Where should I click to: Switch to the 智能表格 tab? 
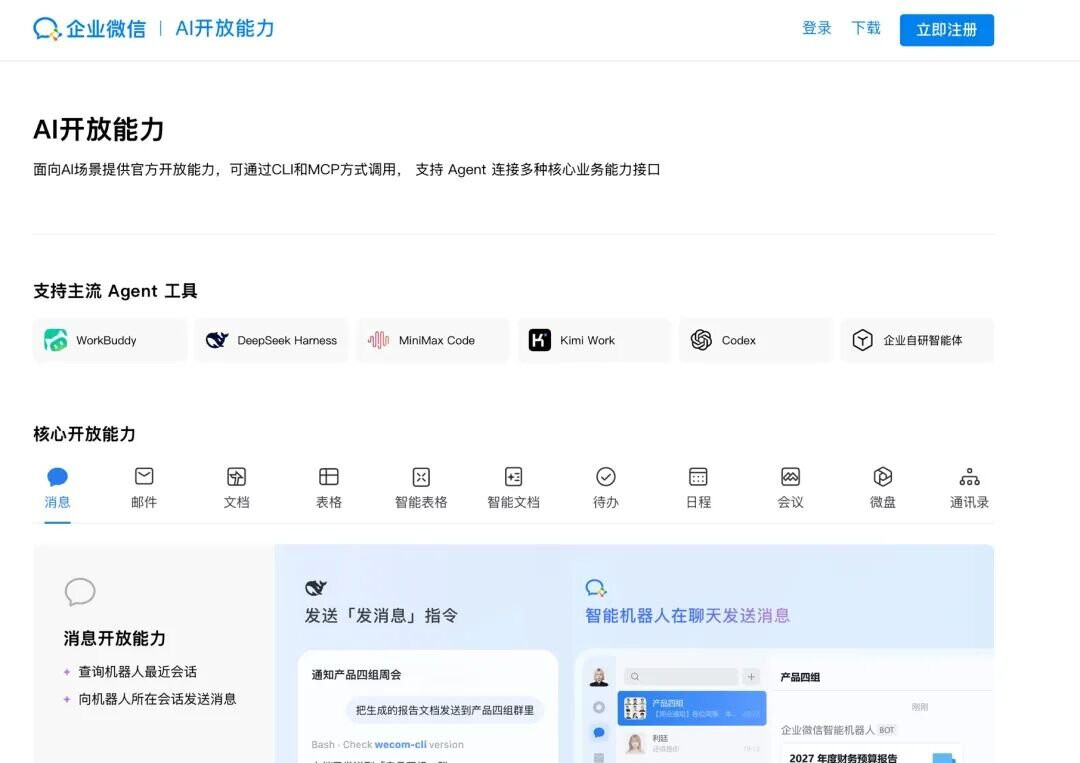coord(421,502)
